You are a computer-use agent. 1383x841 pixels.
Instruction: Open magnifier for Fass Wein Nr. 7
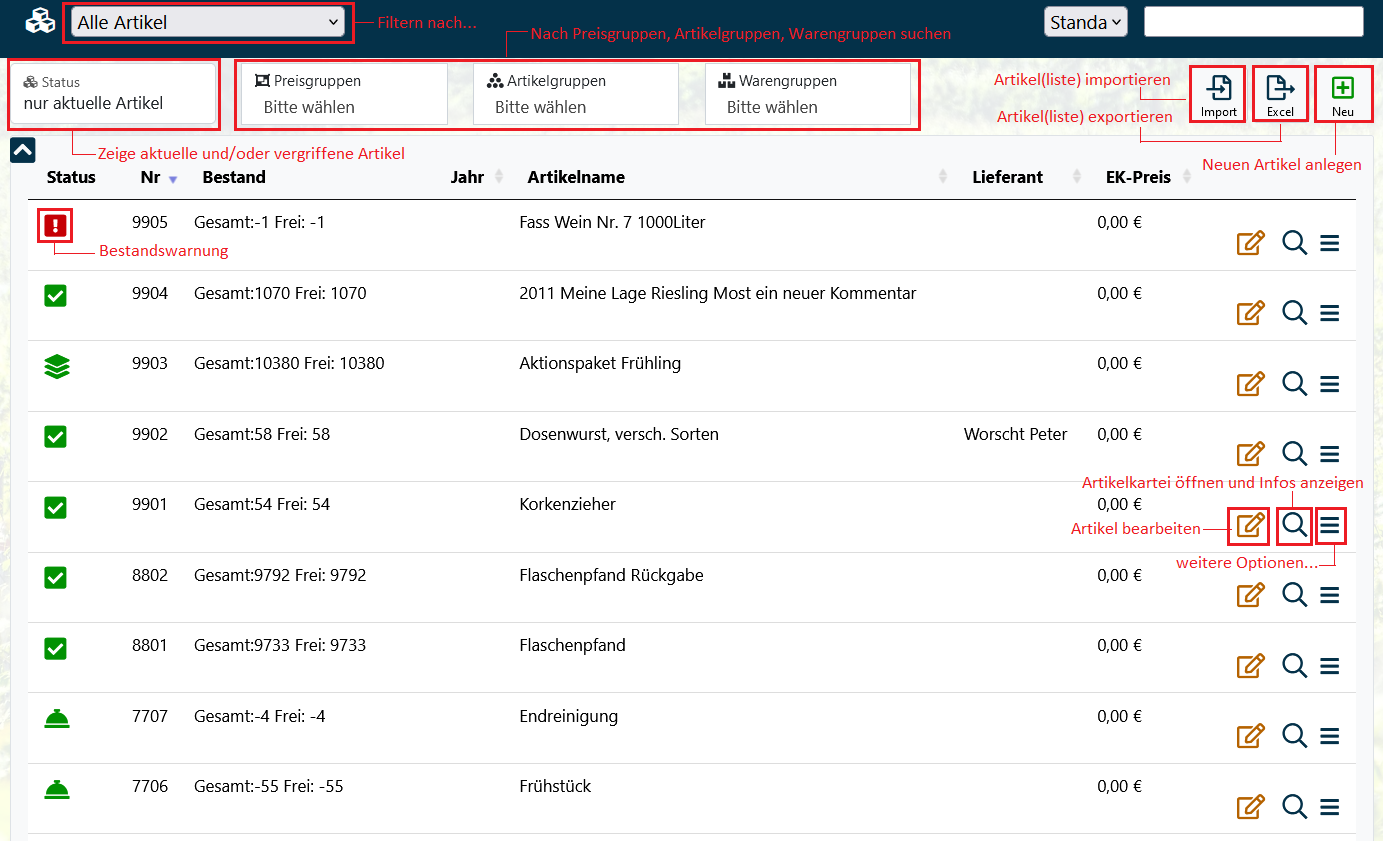tap(1294, 243)
